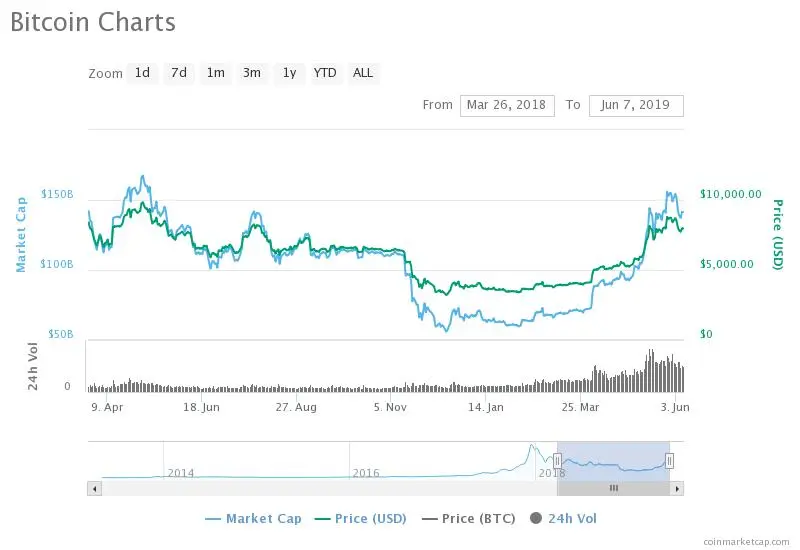The width and height of the screenshot is (800, 550).
Task: Select the 1d zoom range
Action: pos(142,73)
